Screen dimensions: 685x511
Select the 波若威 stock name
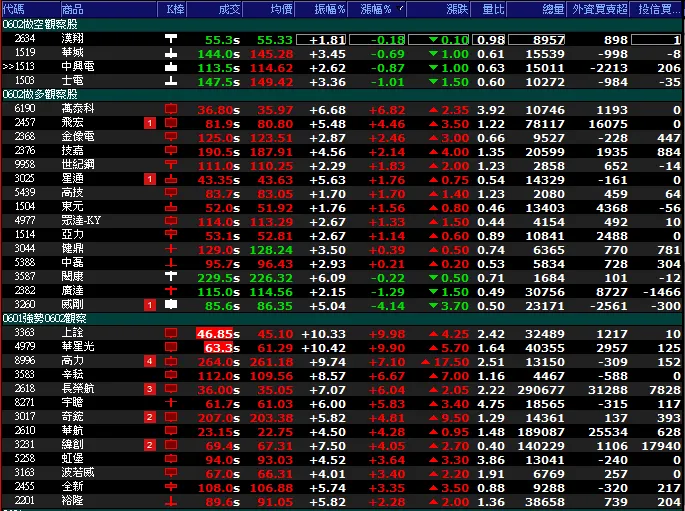78,473
